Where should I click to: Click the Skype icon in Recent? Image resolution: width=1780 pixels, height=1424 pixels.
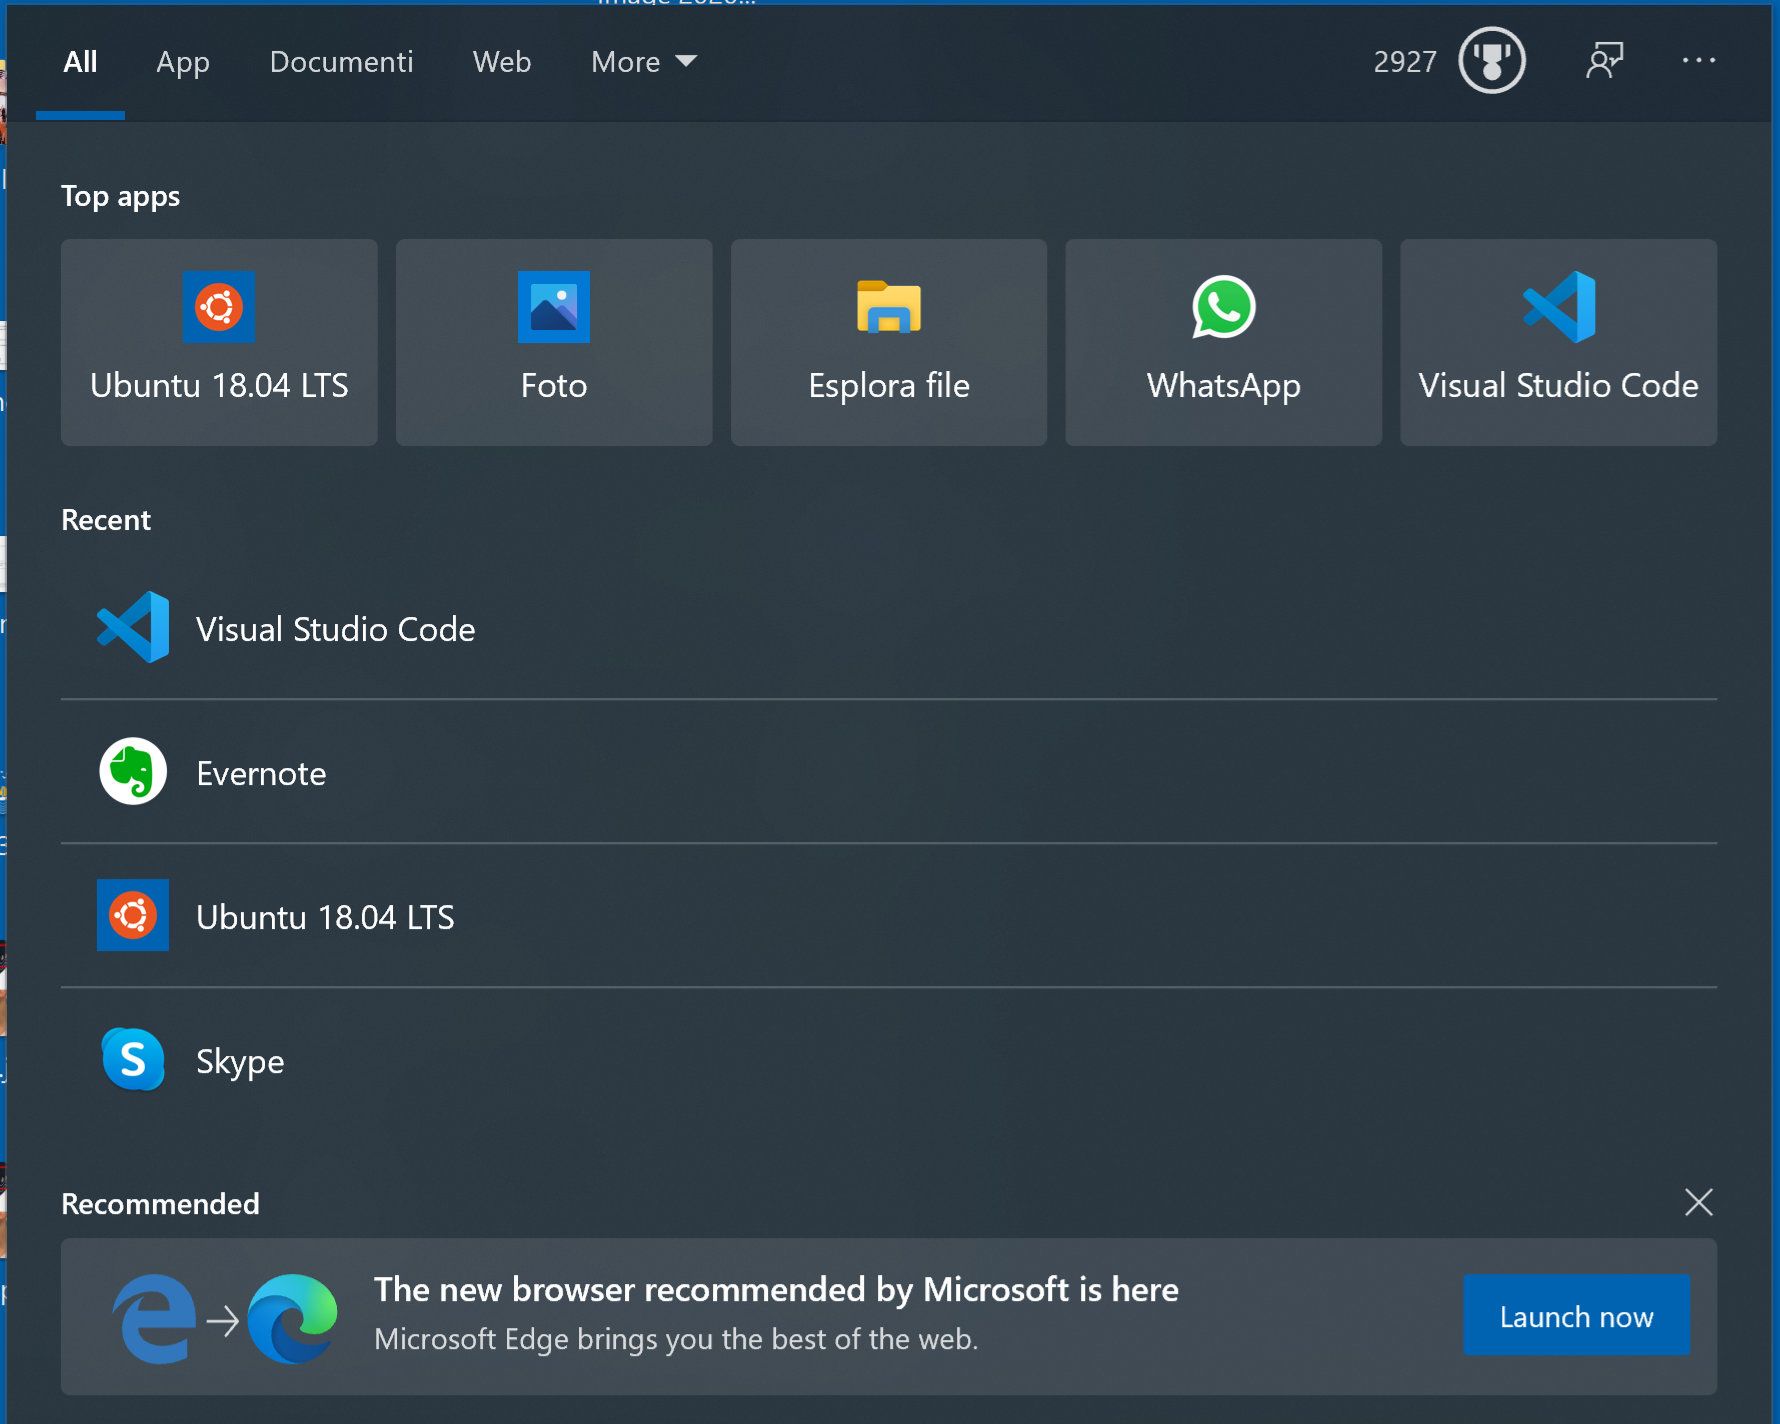[133, 1059]
